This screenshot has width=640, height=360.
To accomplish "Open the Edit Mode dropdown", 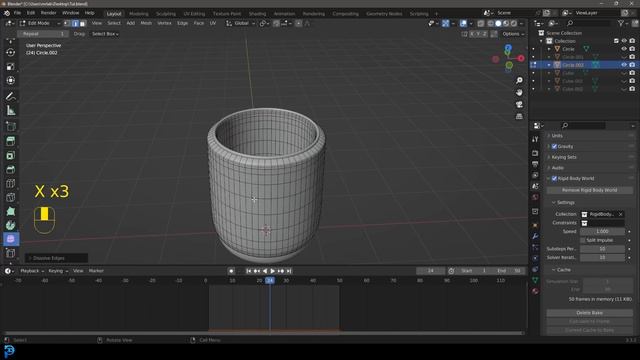I will click(x=40, y=23).
